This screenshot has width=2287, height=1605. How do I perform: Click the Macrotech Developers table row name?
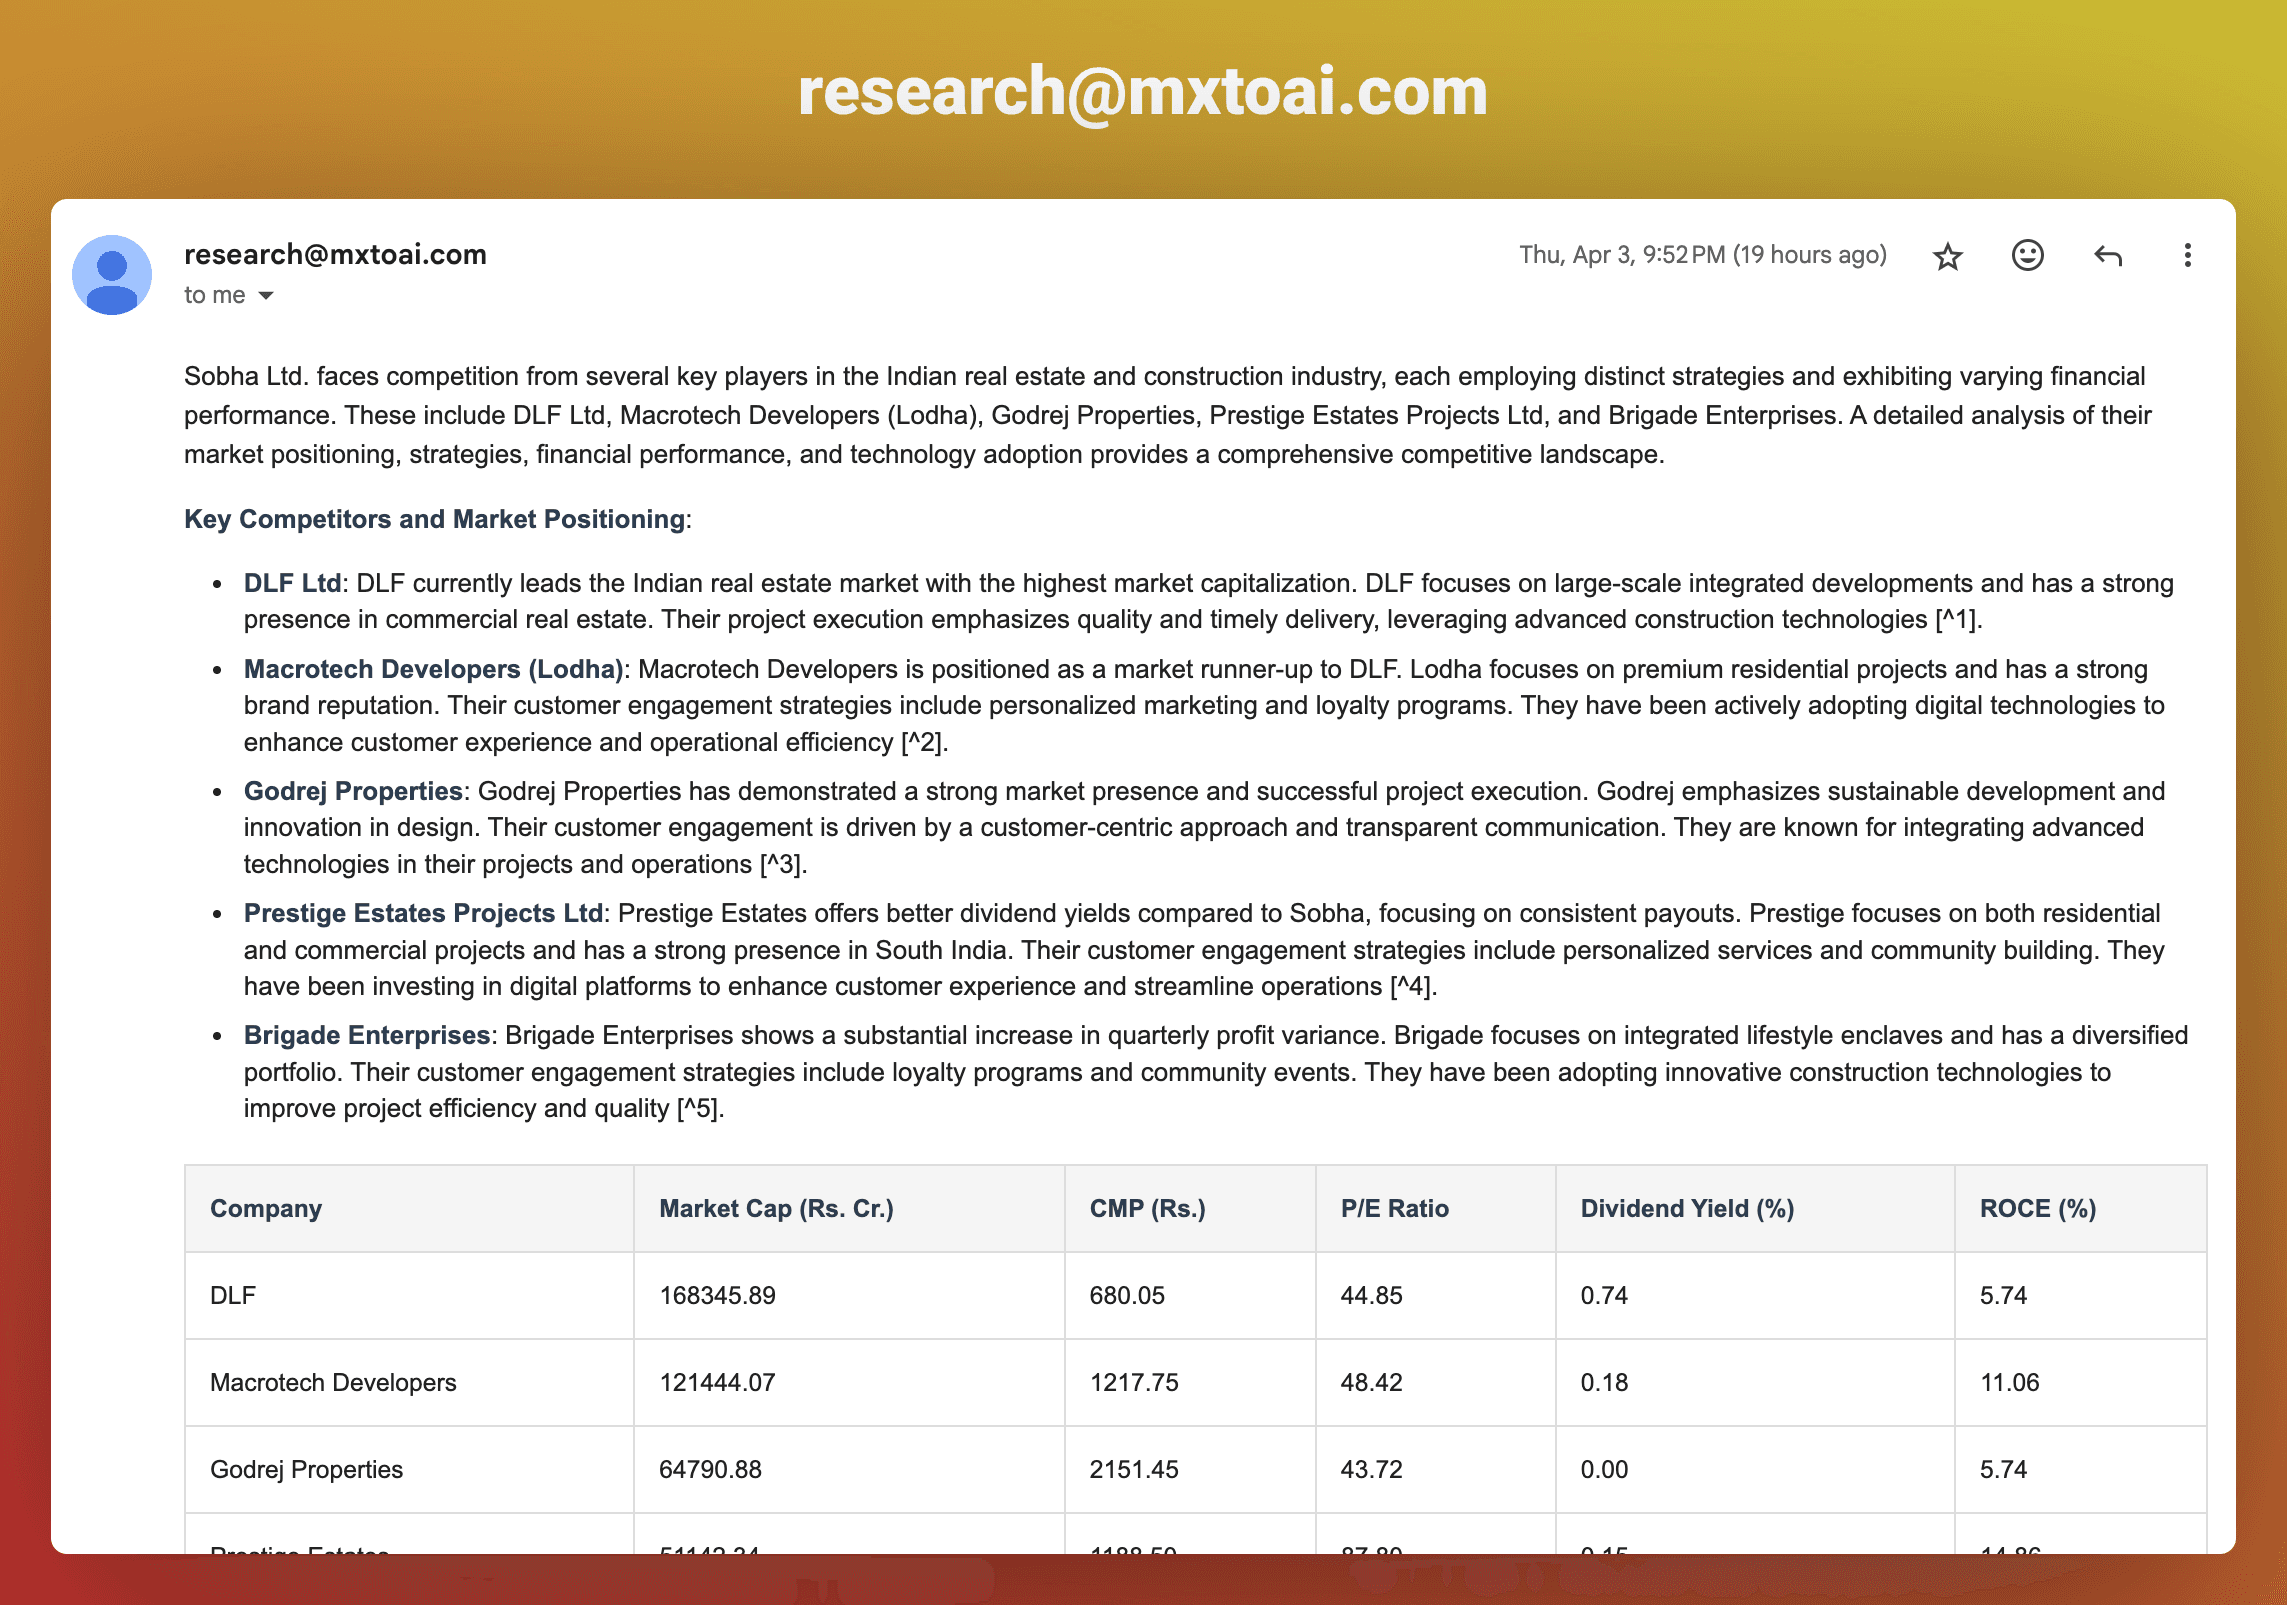333,1382
